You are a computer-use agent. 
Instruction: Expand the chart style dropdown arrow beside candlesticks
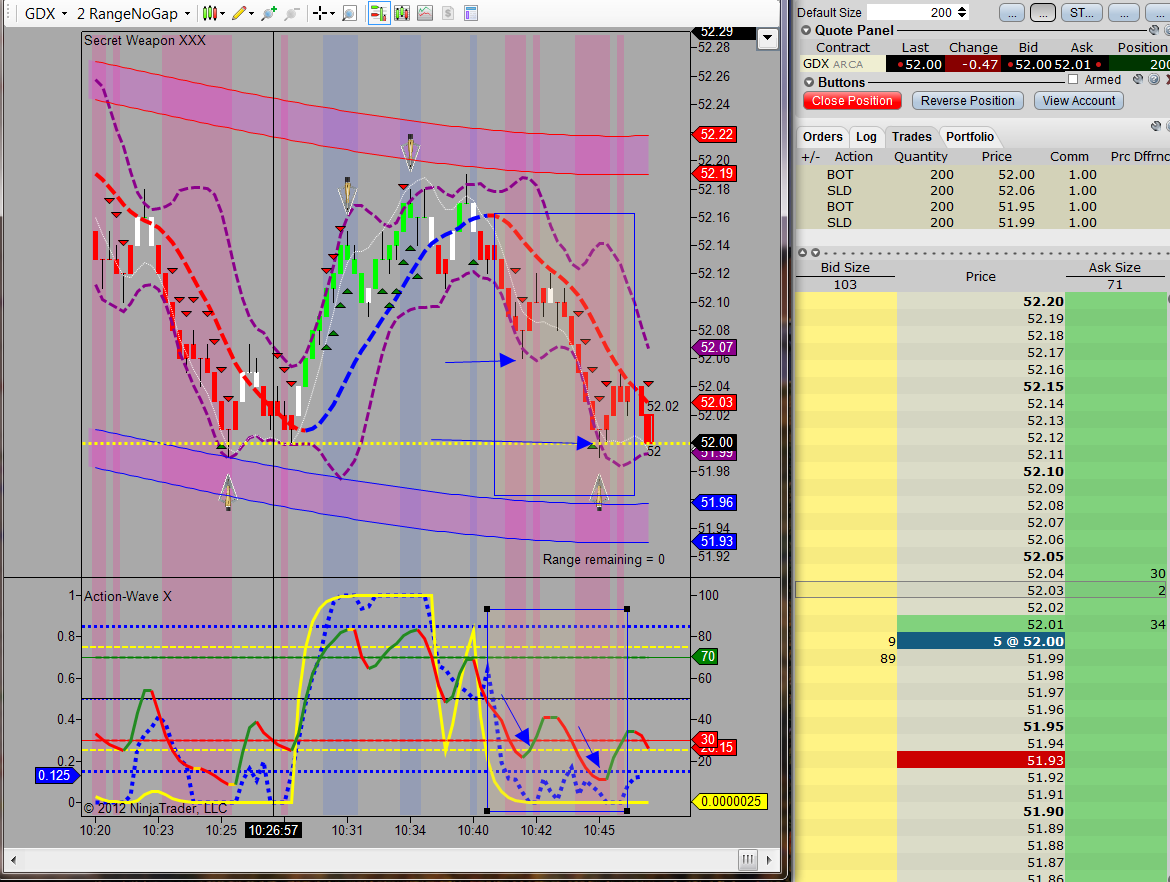[222, 13]
